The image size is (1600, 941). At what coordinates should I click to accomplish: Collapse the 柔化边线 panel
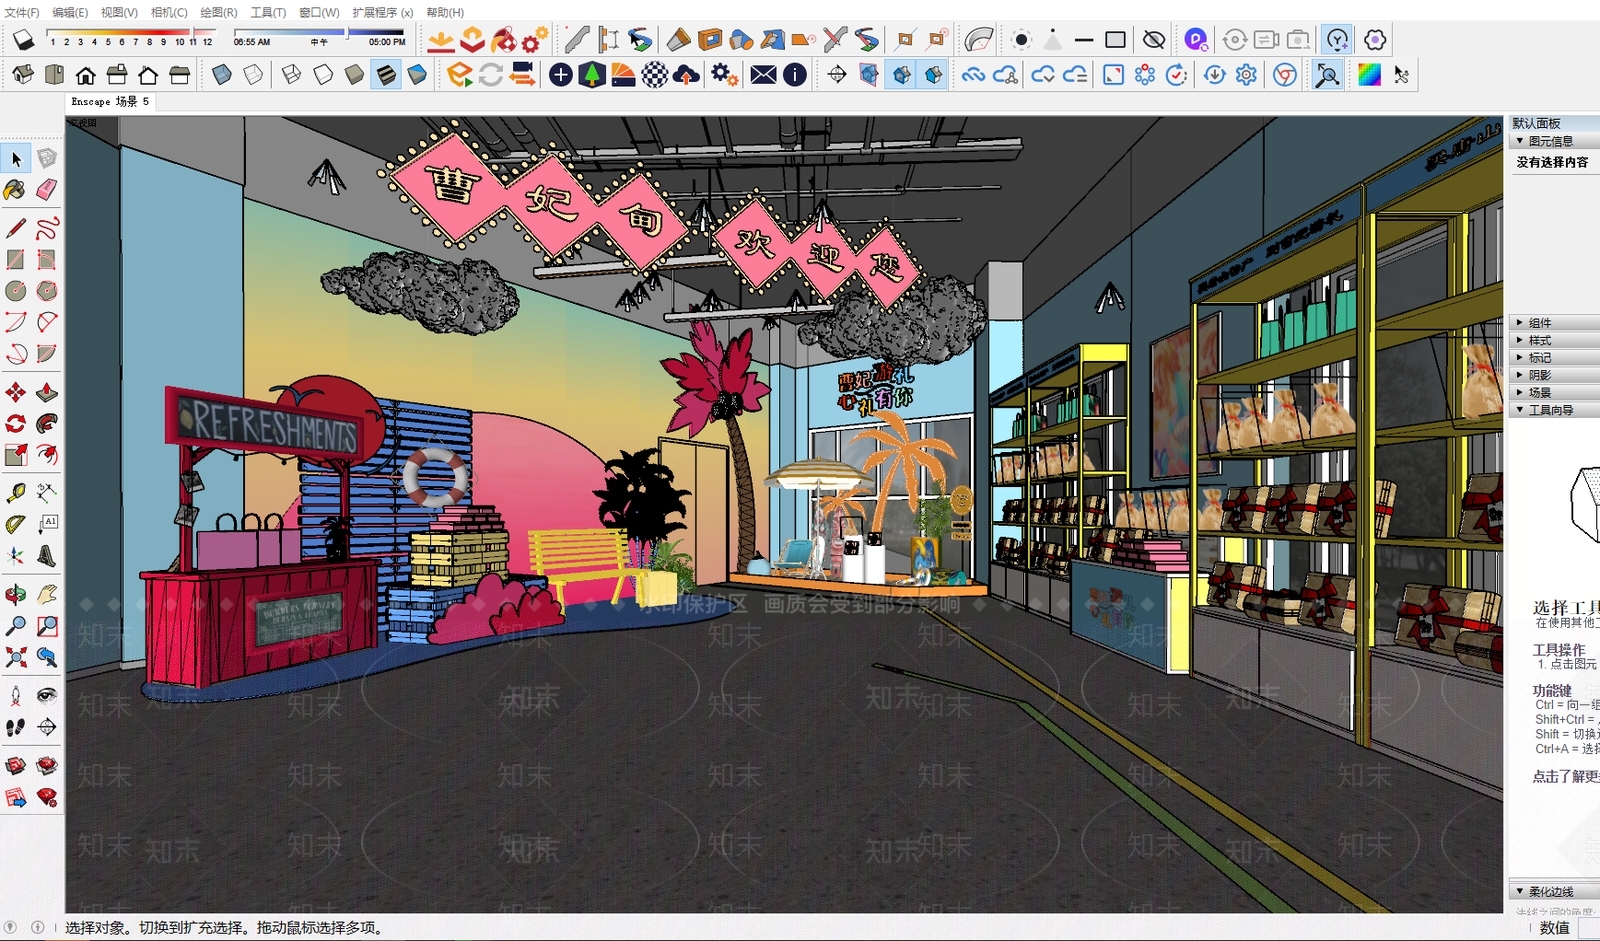[1553, 891]
